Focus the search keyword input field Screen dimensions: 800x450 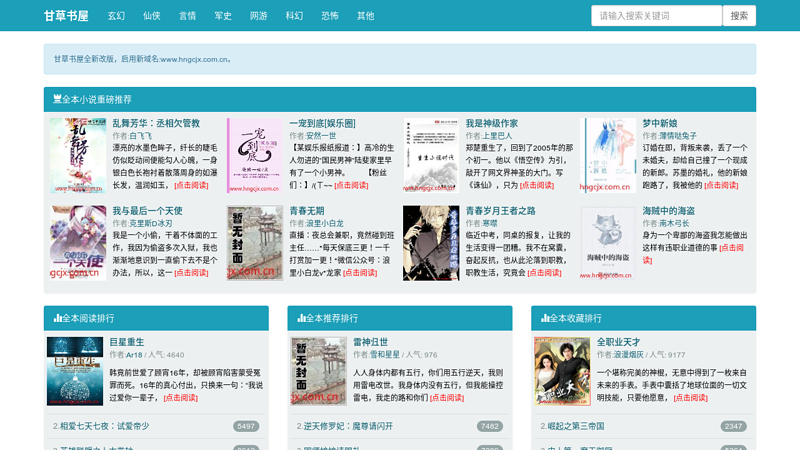coord(657,16)
